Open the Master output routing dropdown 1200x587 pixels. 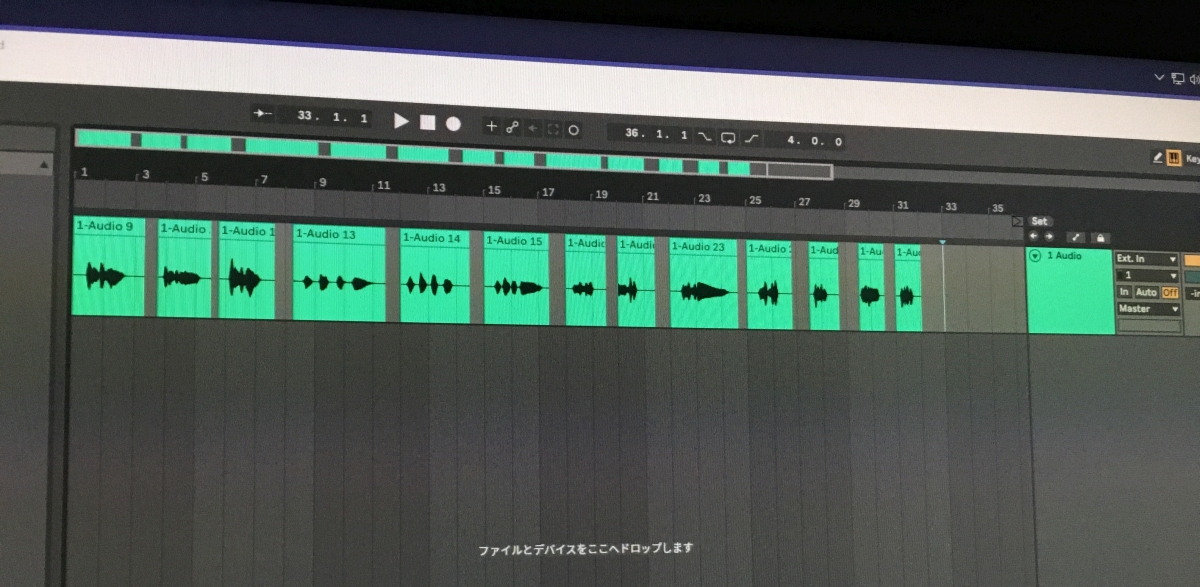click(x=1147, y=309)
